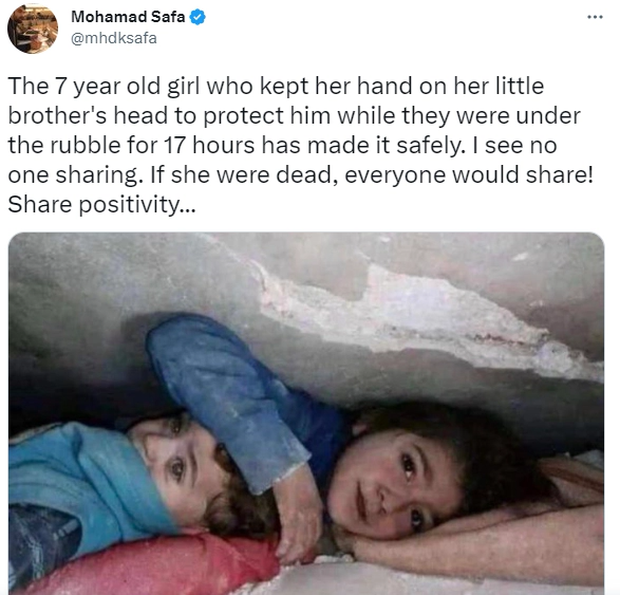
Task: Open the attached photo in the tweet
Action: pyautogui.click(x=306, y=413)
